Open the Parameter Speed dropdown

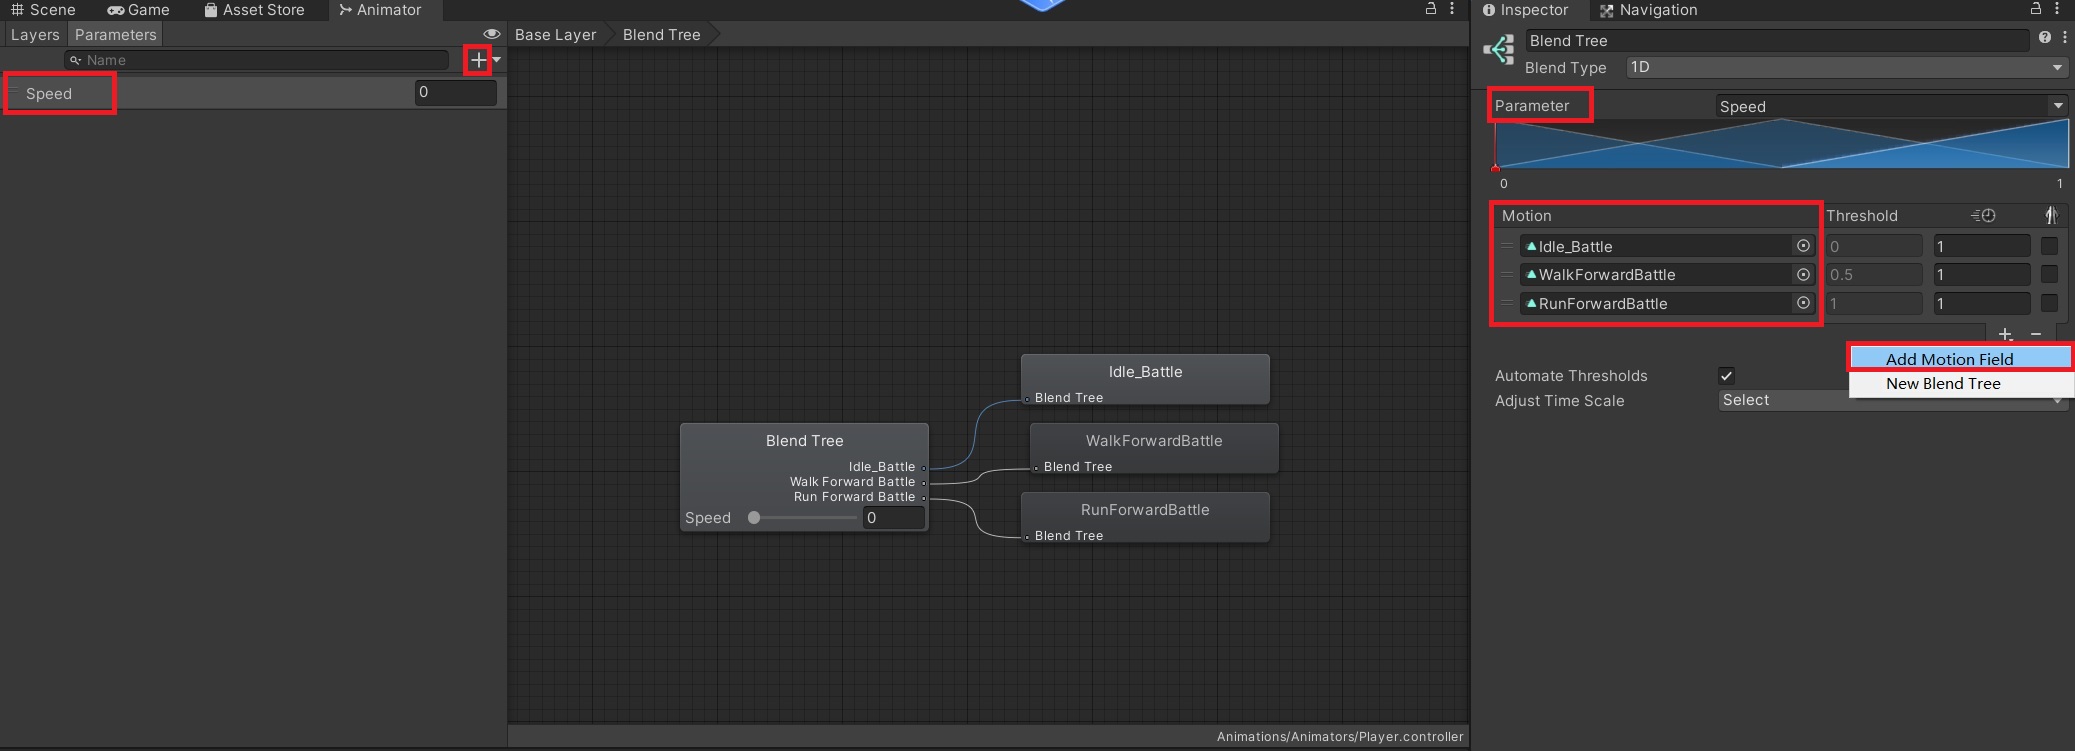coord(1890,106)
